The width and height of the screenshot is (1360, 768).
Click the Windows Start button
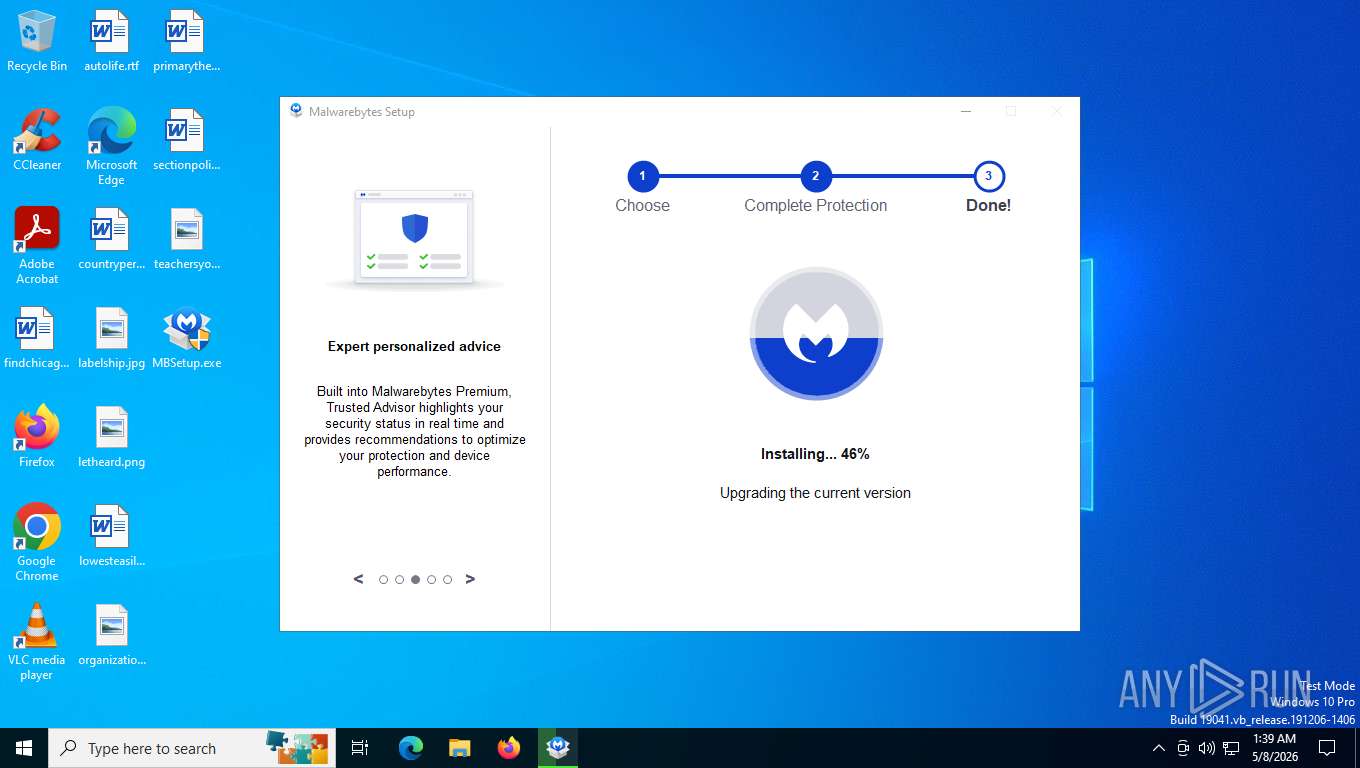point(24,748)
